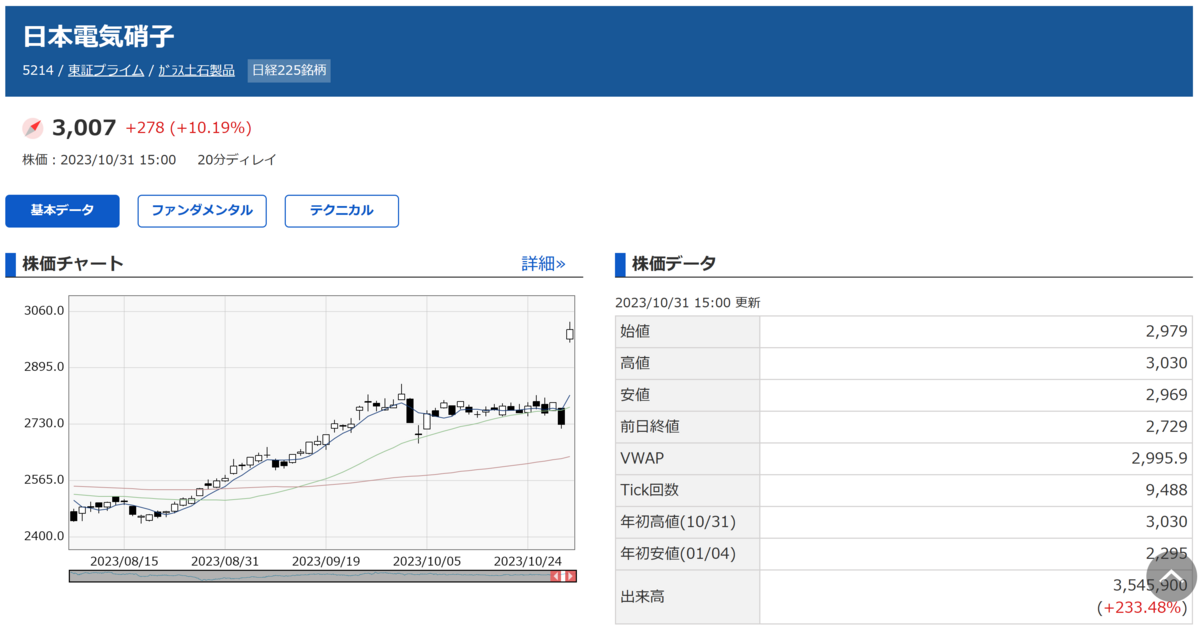The image size is (1200, 628).
Task: Click the volume change (+233.48%)
Action: [x=1142, y=608]
